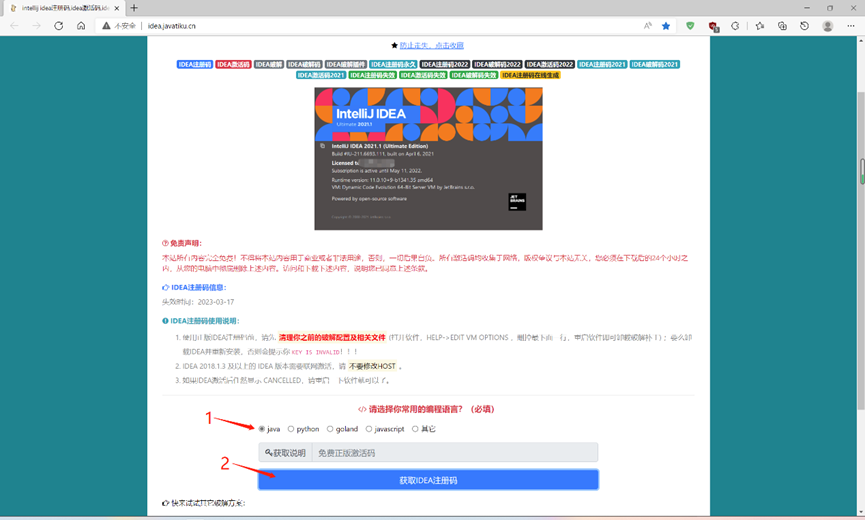
Task: Open the collections icon
Action: (782, 26)
